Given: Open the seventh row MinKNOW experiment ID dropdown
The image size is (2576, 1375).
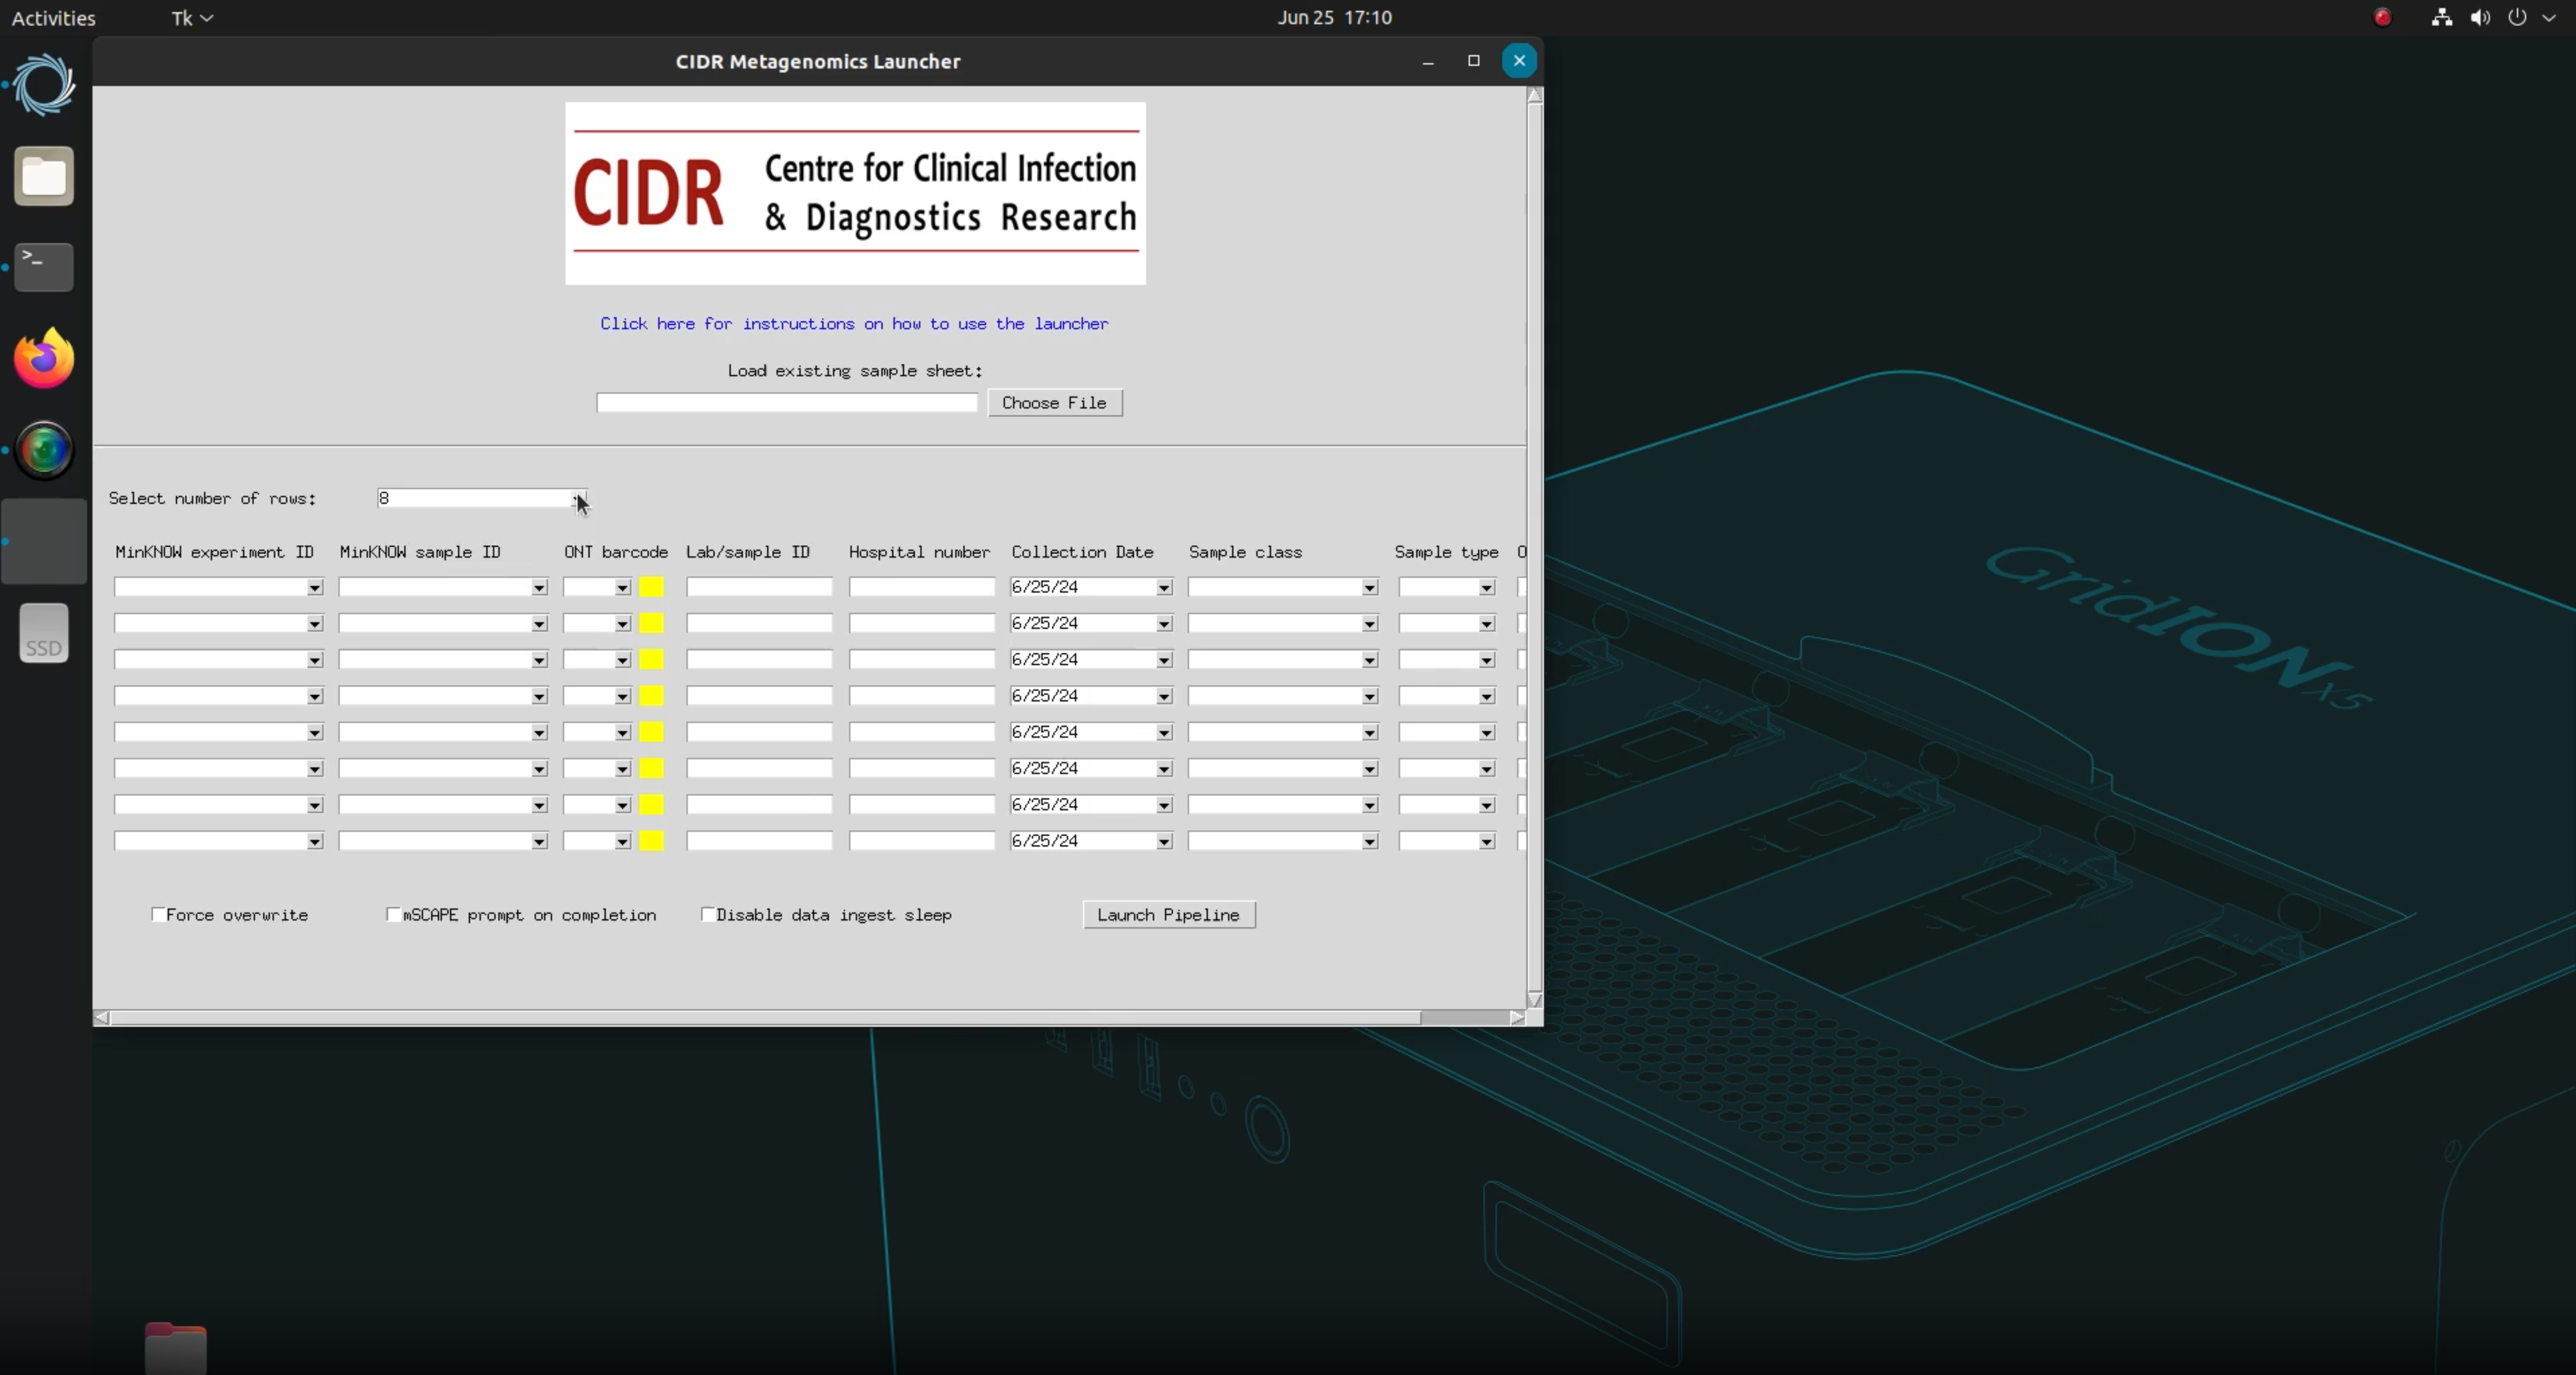Looking at the screenshot, I should pos(314,805).
